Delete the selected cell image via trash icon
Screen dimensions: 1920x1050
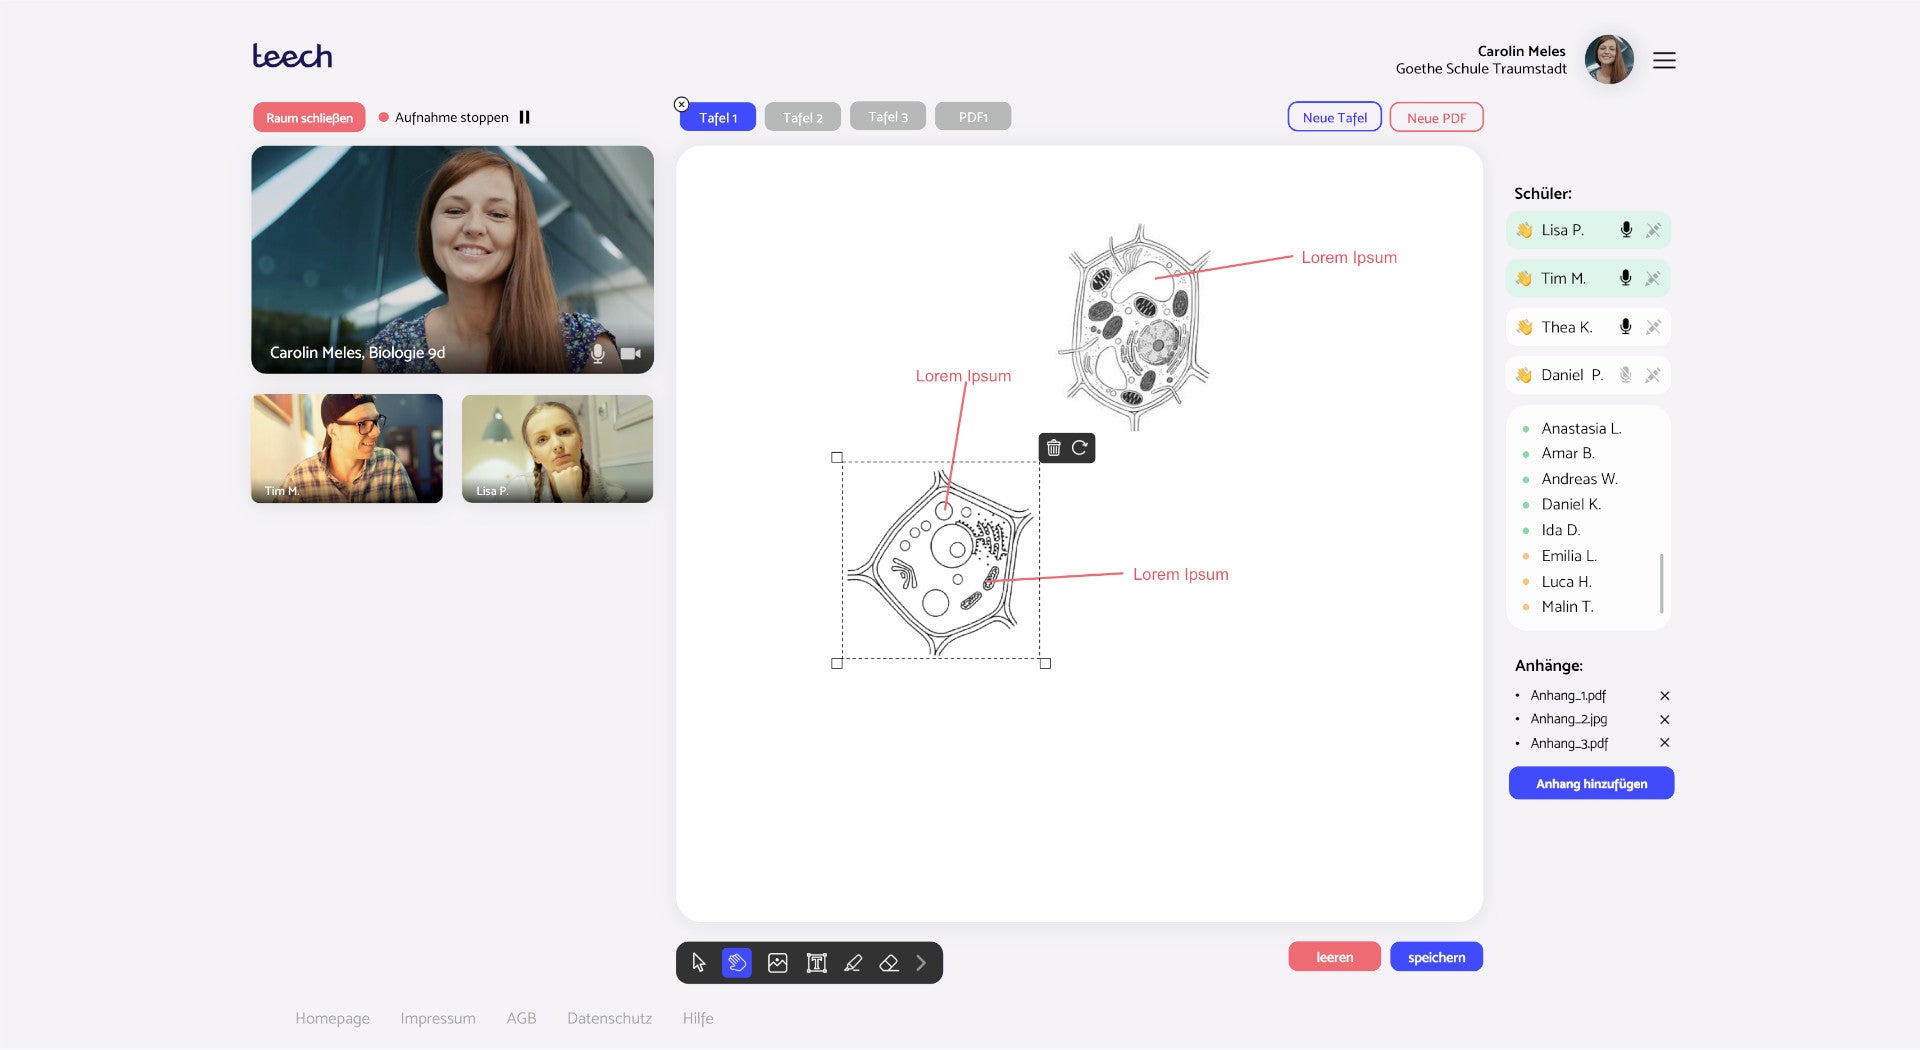tap(1053, 448)
